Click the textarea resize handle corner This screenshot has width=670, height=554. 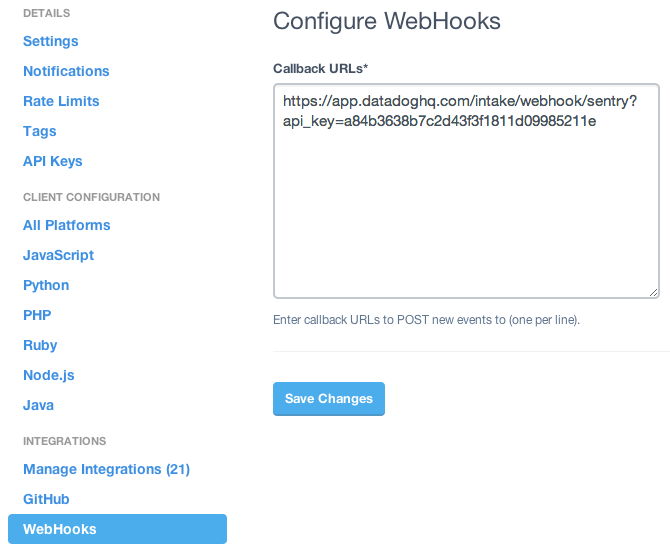click(x=654, y=292)
